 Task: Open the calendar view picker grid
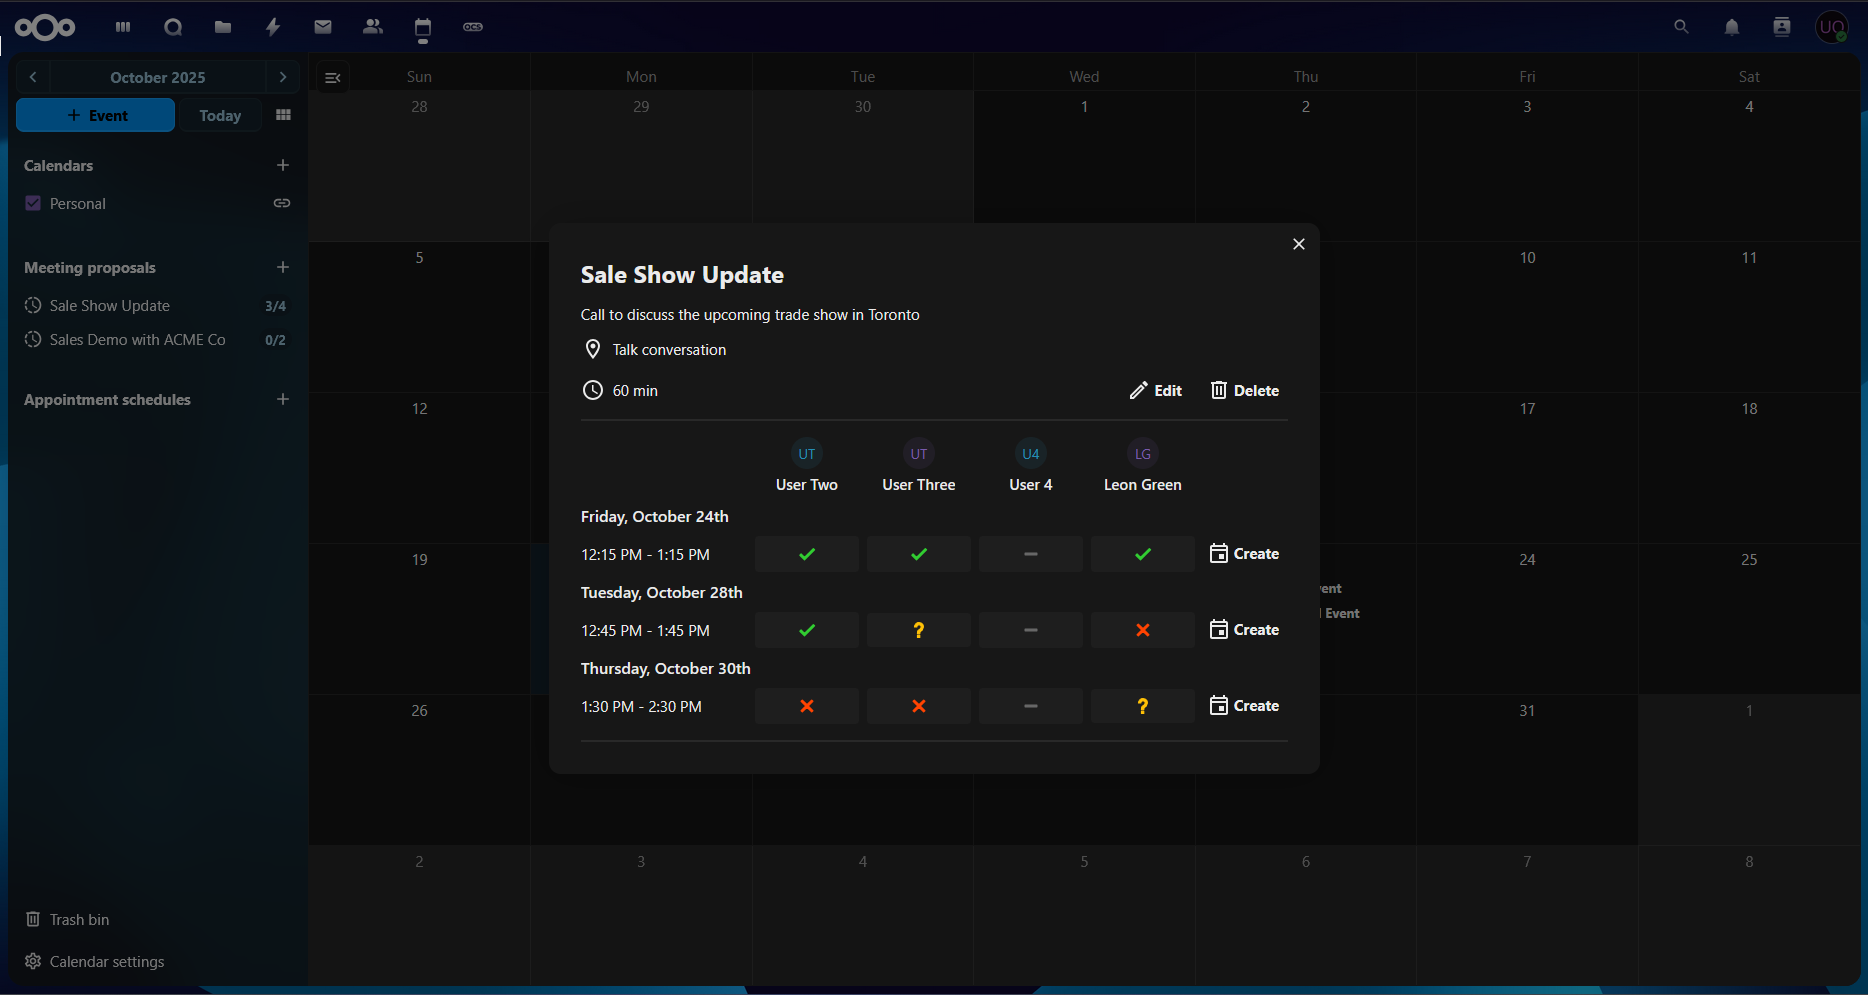click(283, 115)
